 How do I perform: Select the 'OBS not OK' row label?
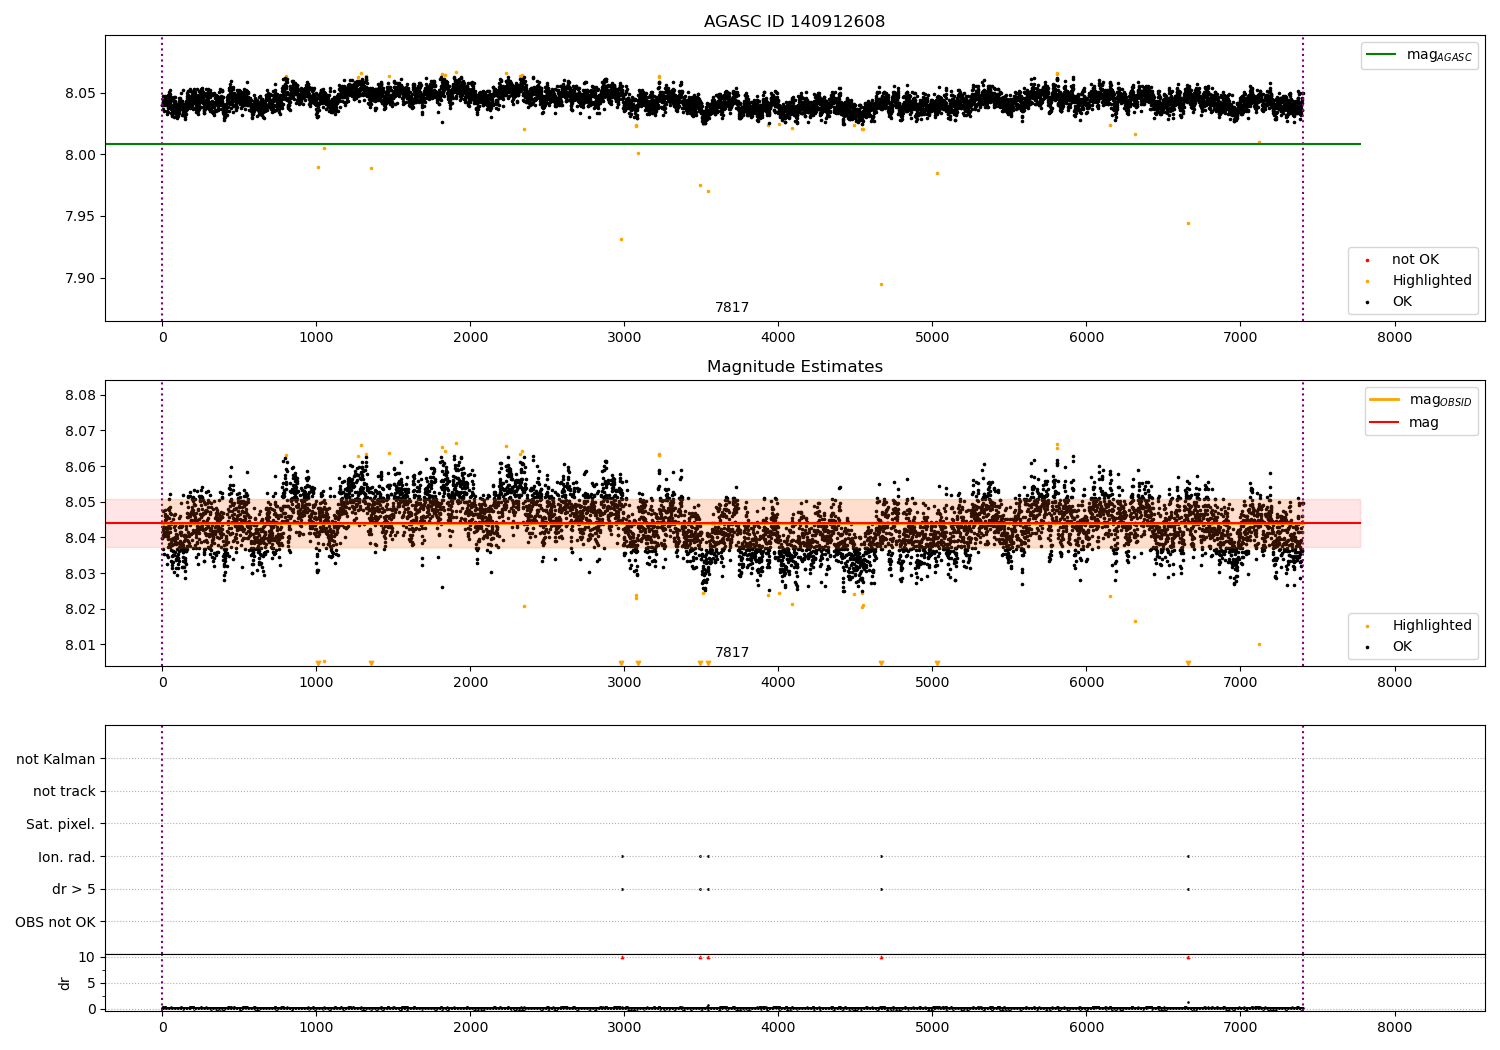point(55,922)
